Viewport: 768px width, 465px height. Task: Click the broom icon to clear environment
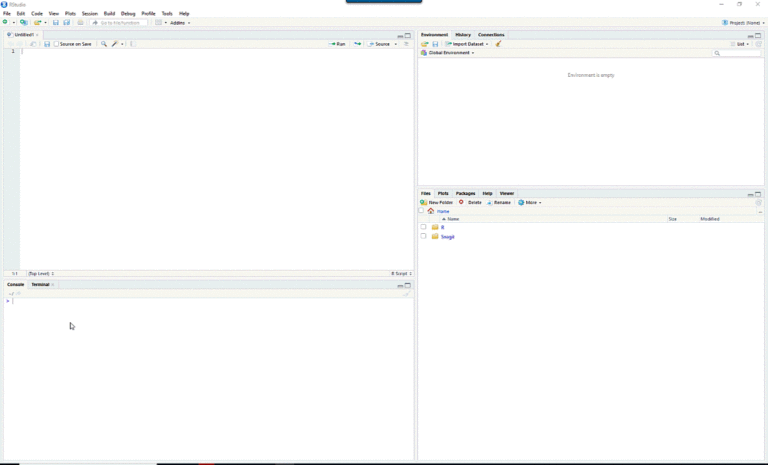tap(498, 44)
